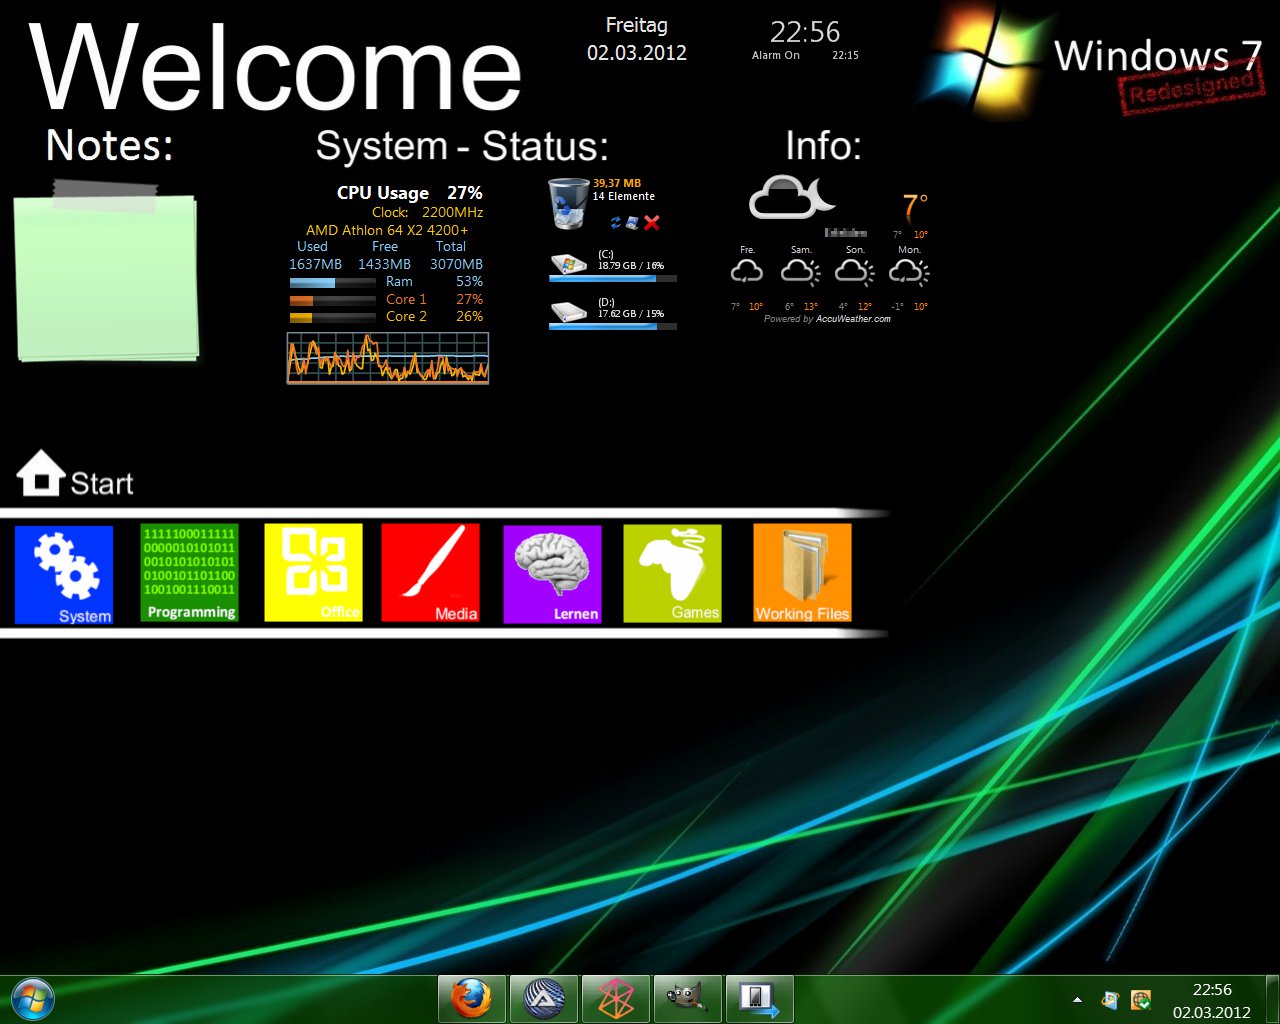The height and width of the screenshot is (1024, 1280).
Task: Open the blue System gears tile
Action: (x=64, y=574)
